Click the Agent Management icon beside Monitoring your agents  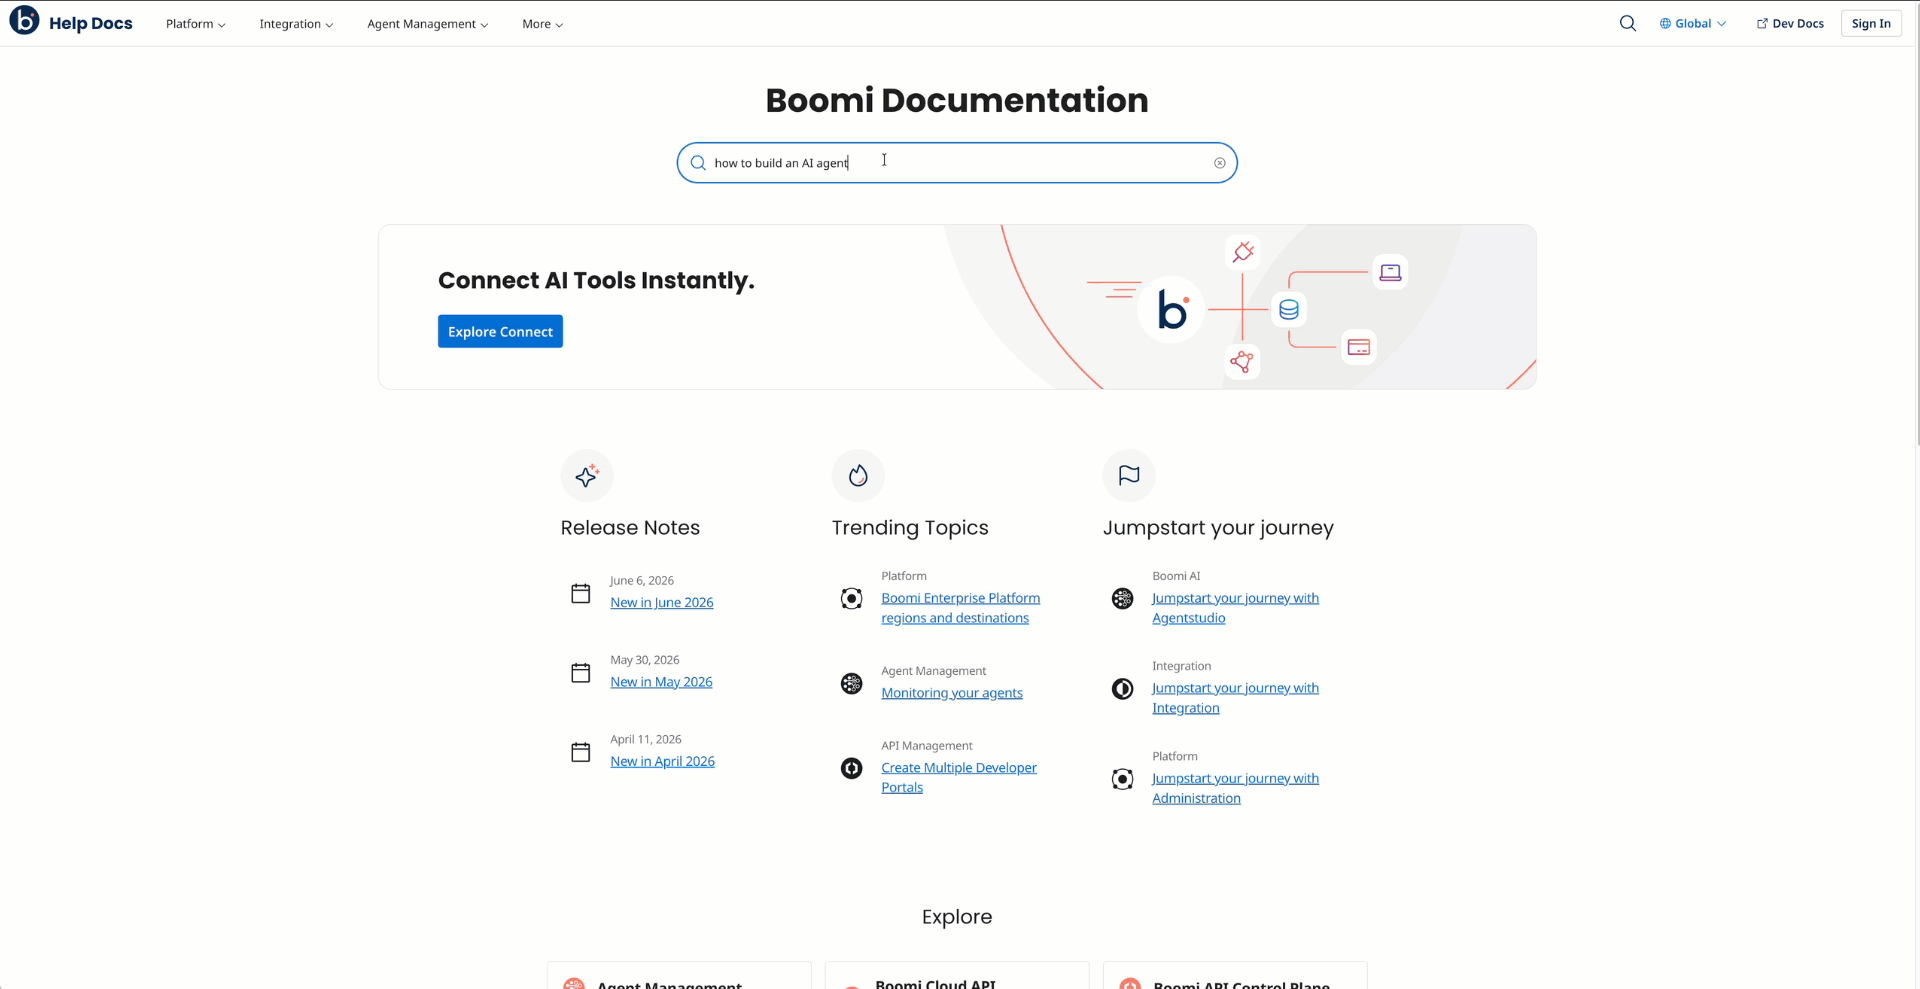[852, 683]
